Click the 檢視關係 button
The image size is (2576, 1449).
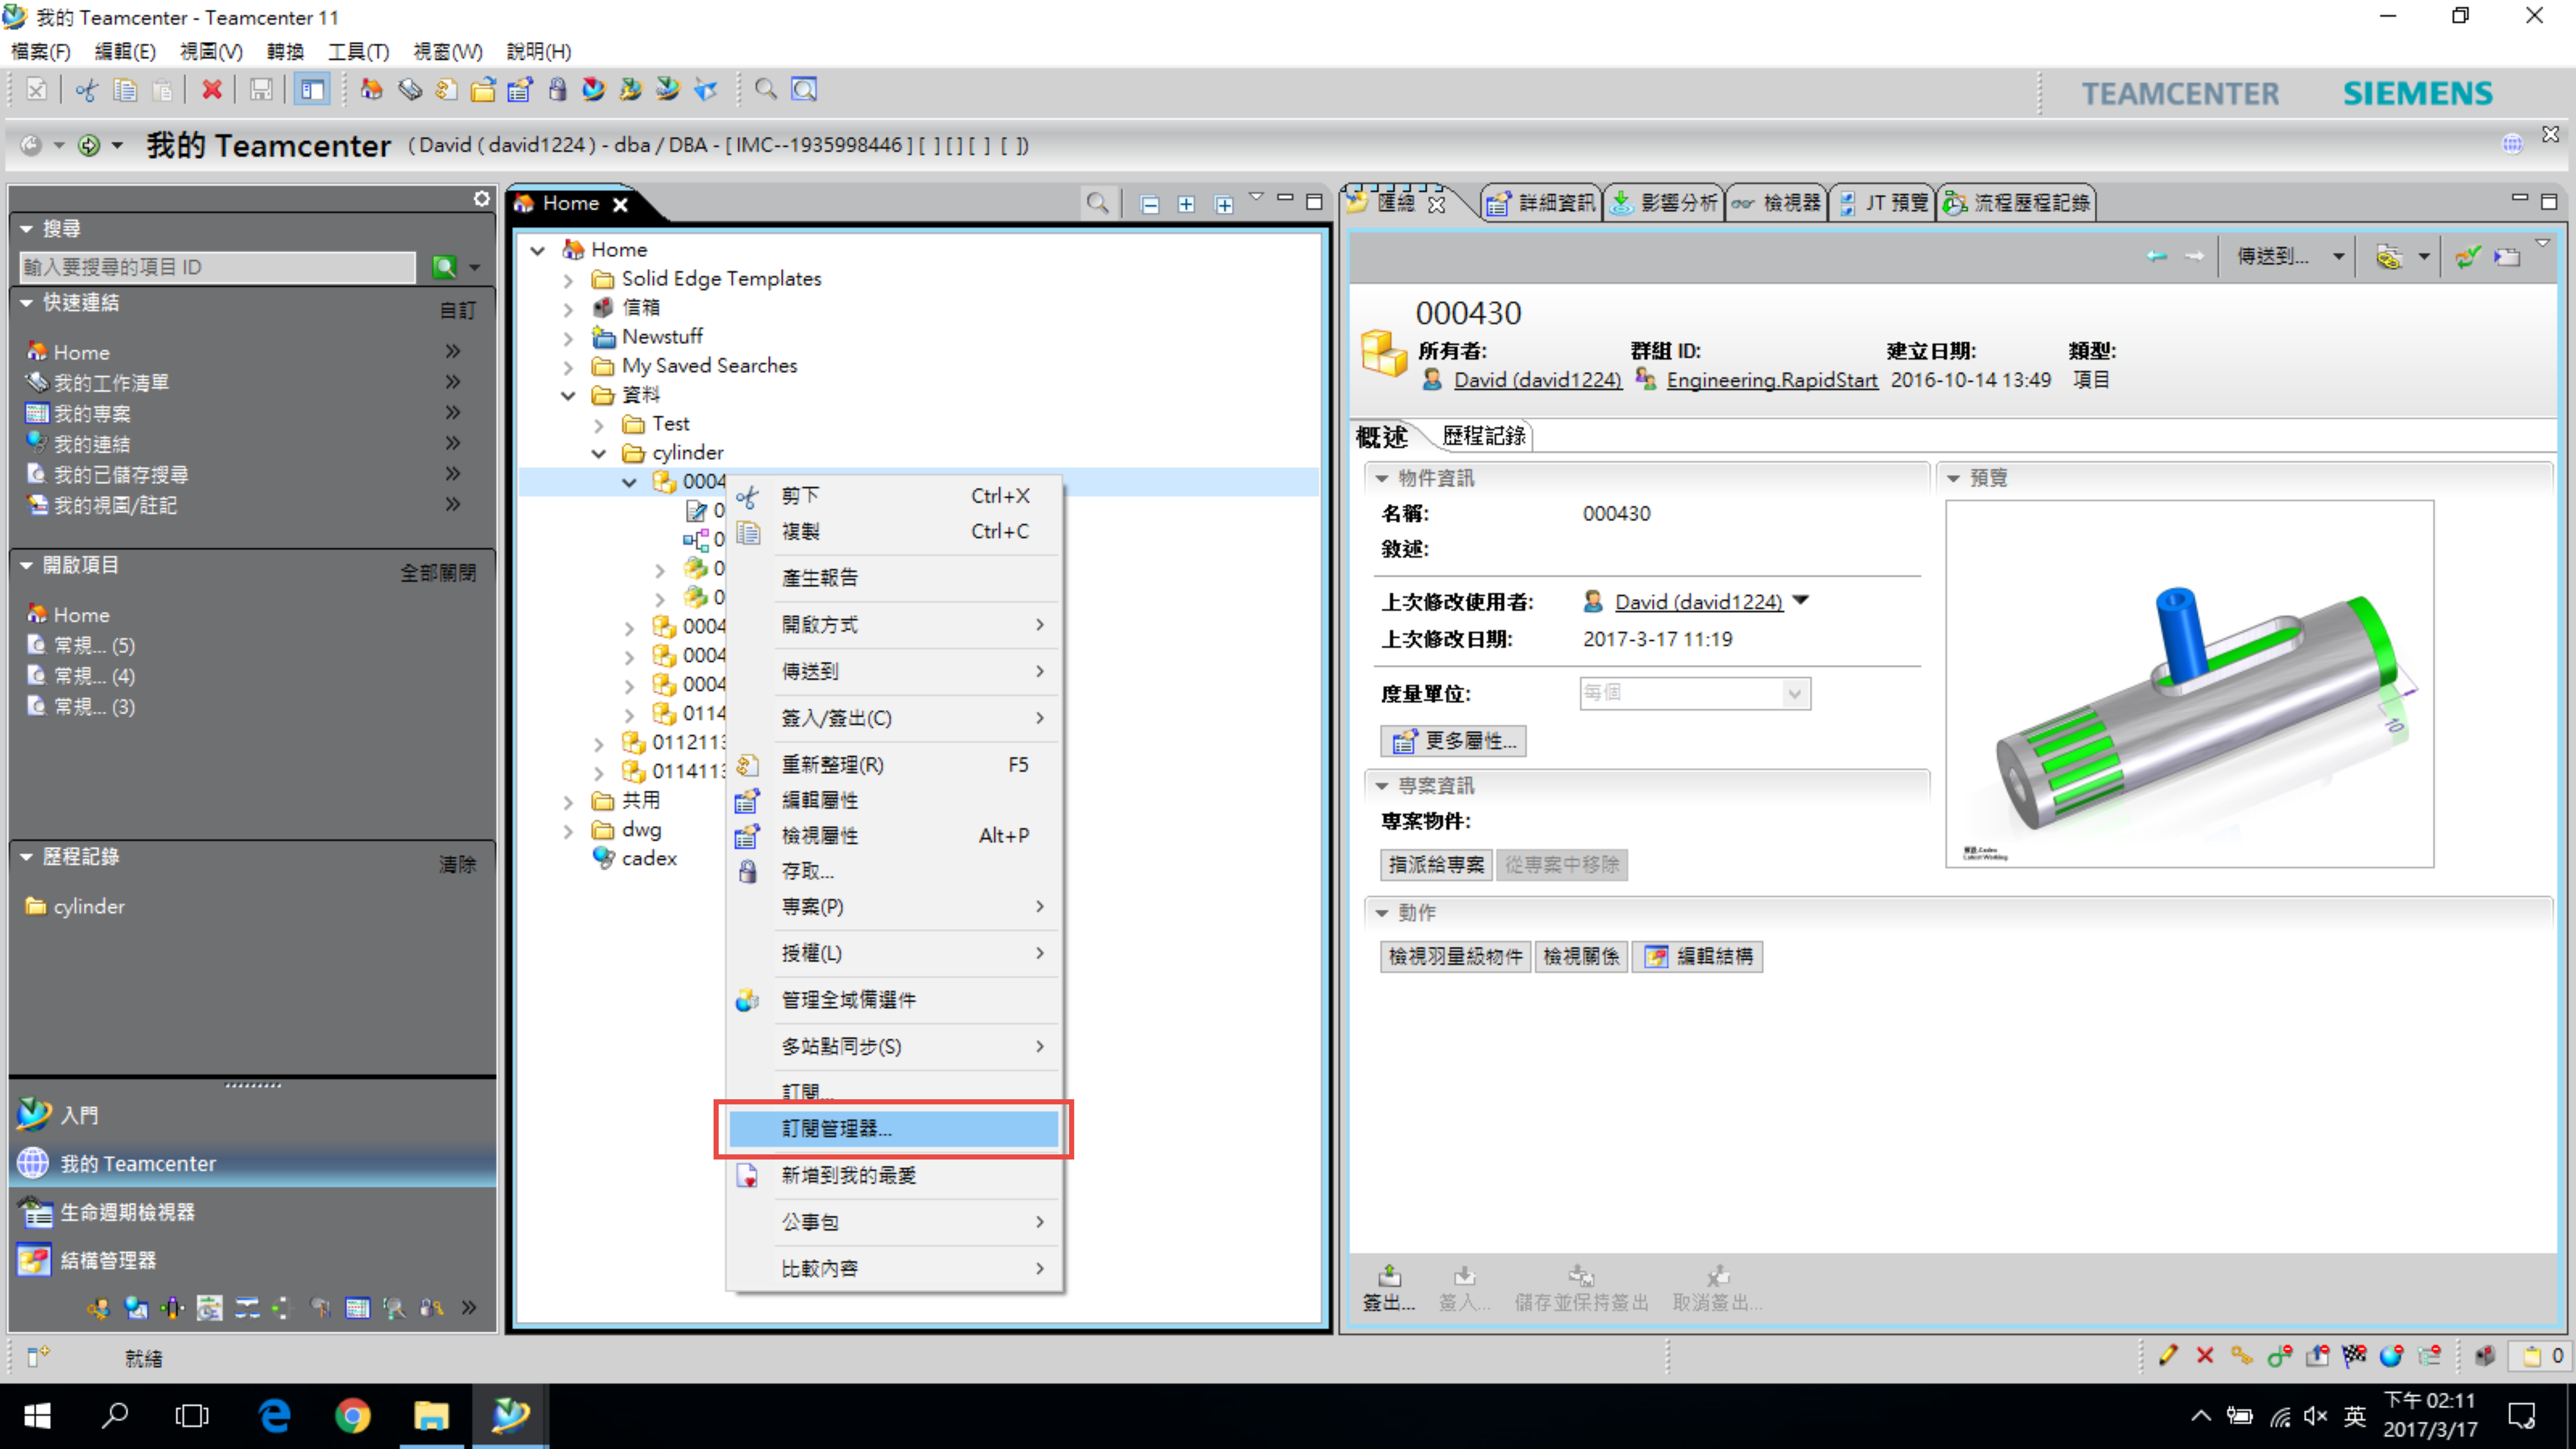point(1581,957)
